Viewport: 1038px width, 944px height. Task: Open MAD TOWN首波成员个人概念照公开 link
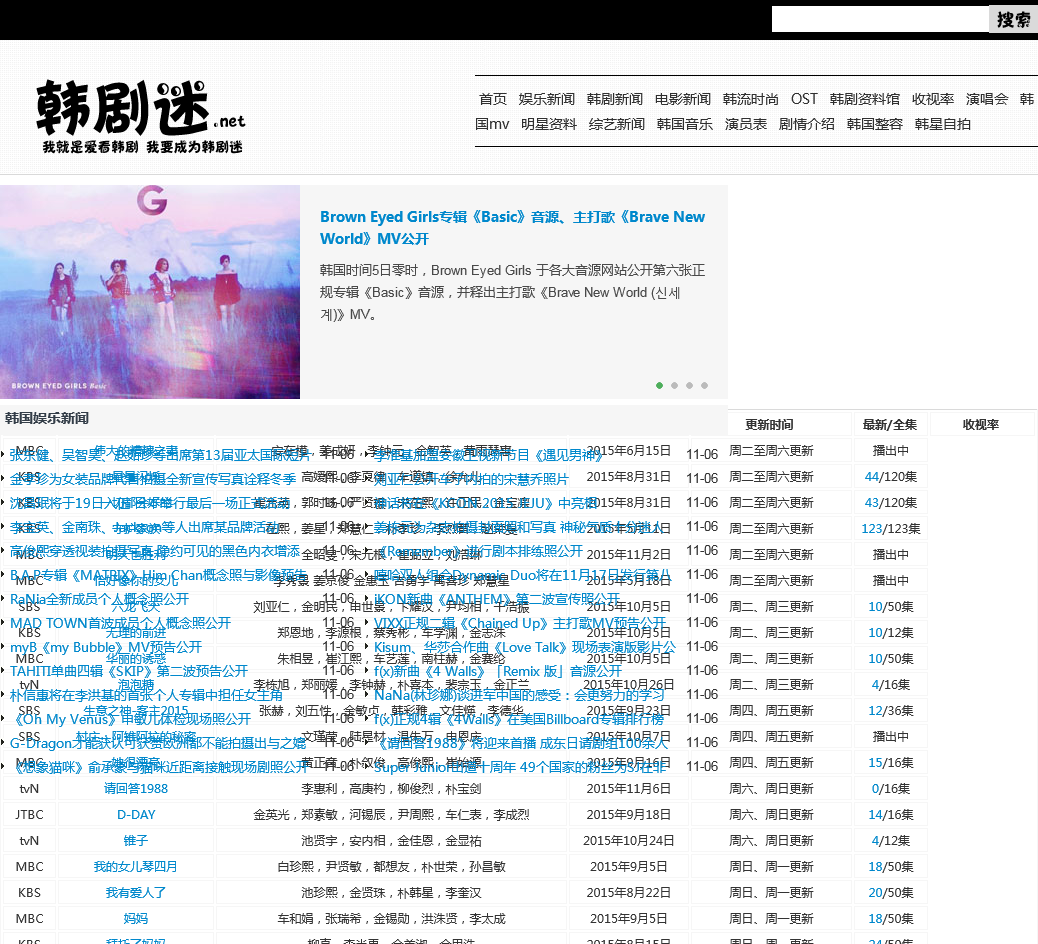120,623
